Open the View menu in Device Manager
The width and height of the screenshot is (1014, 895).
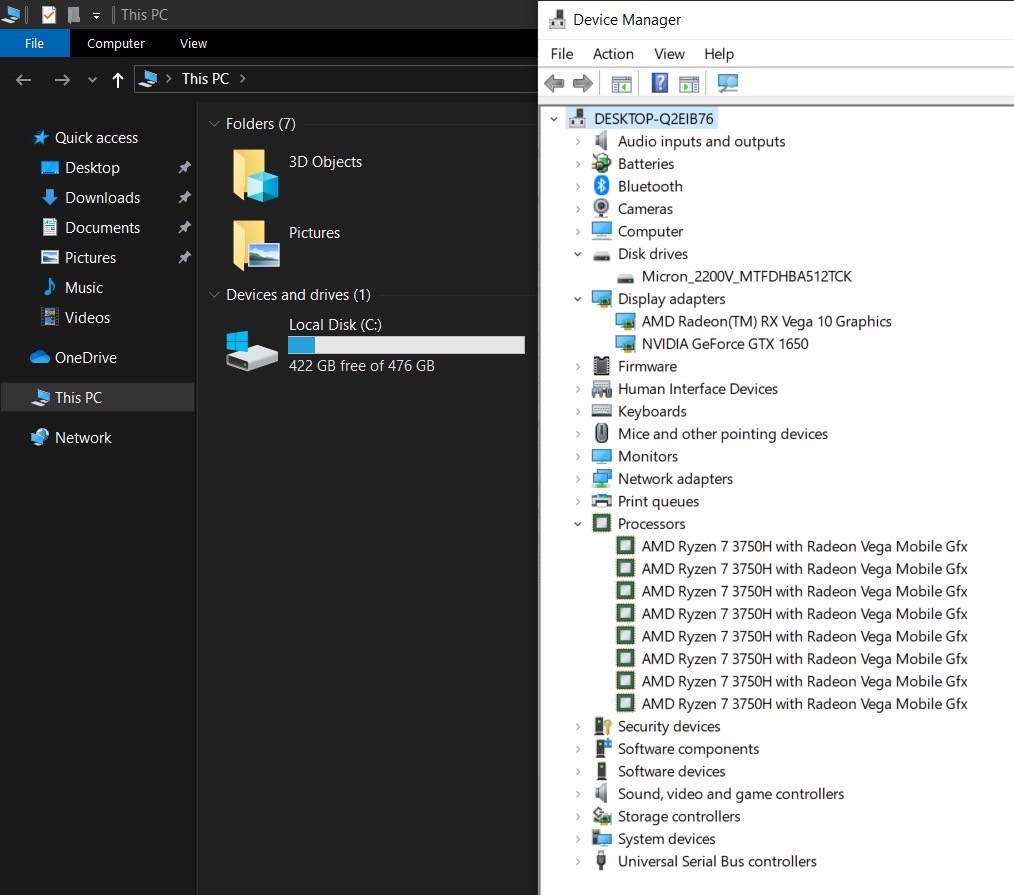669,54
